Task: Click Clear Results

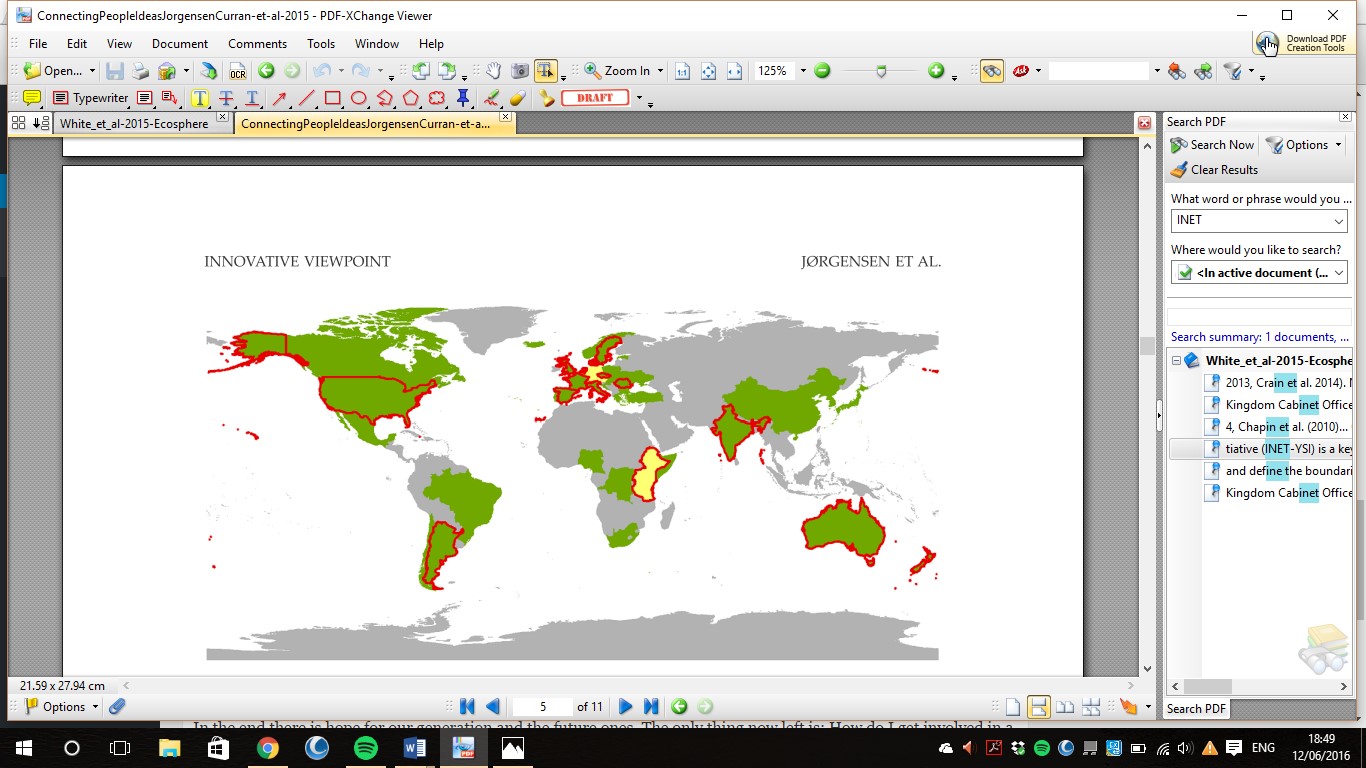Action: (1214, 170)
